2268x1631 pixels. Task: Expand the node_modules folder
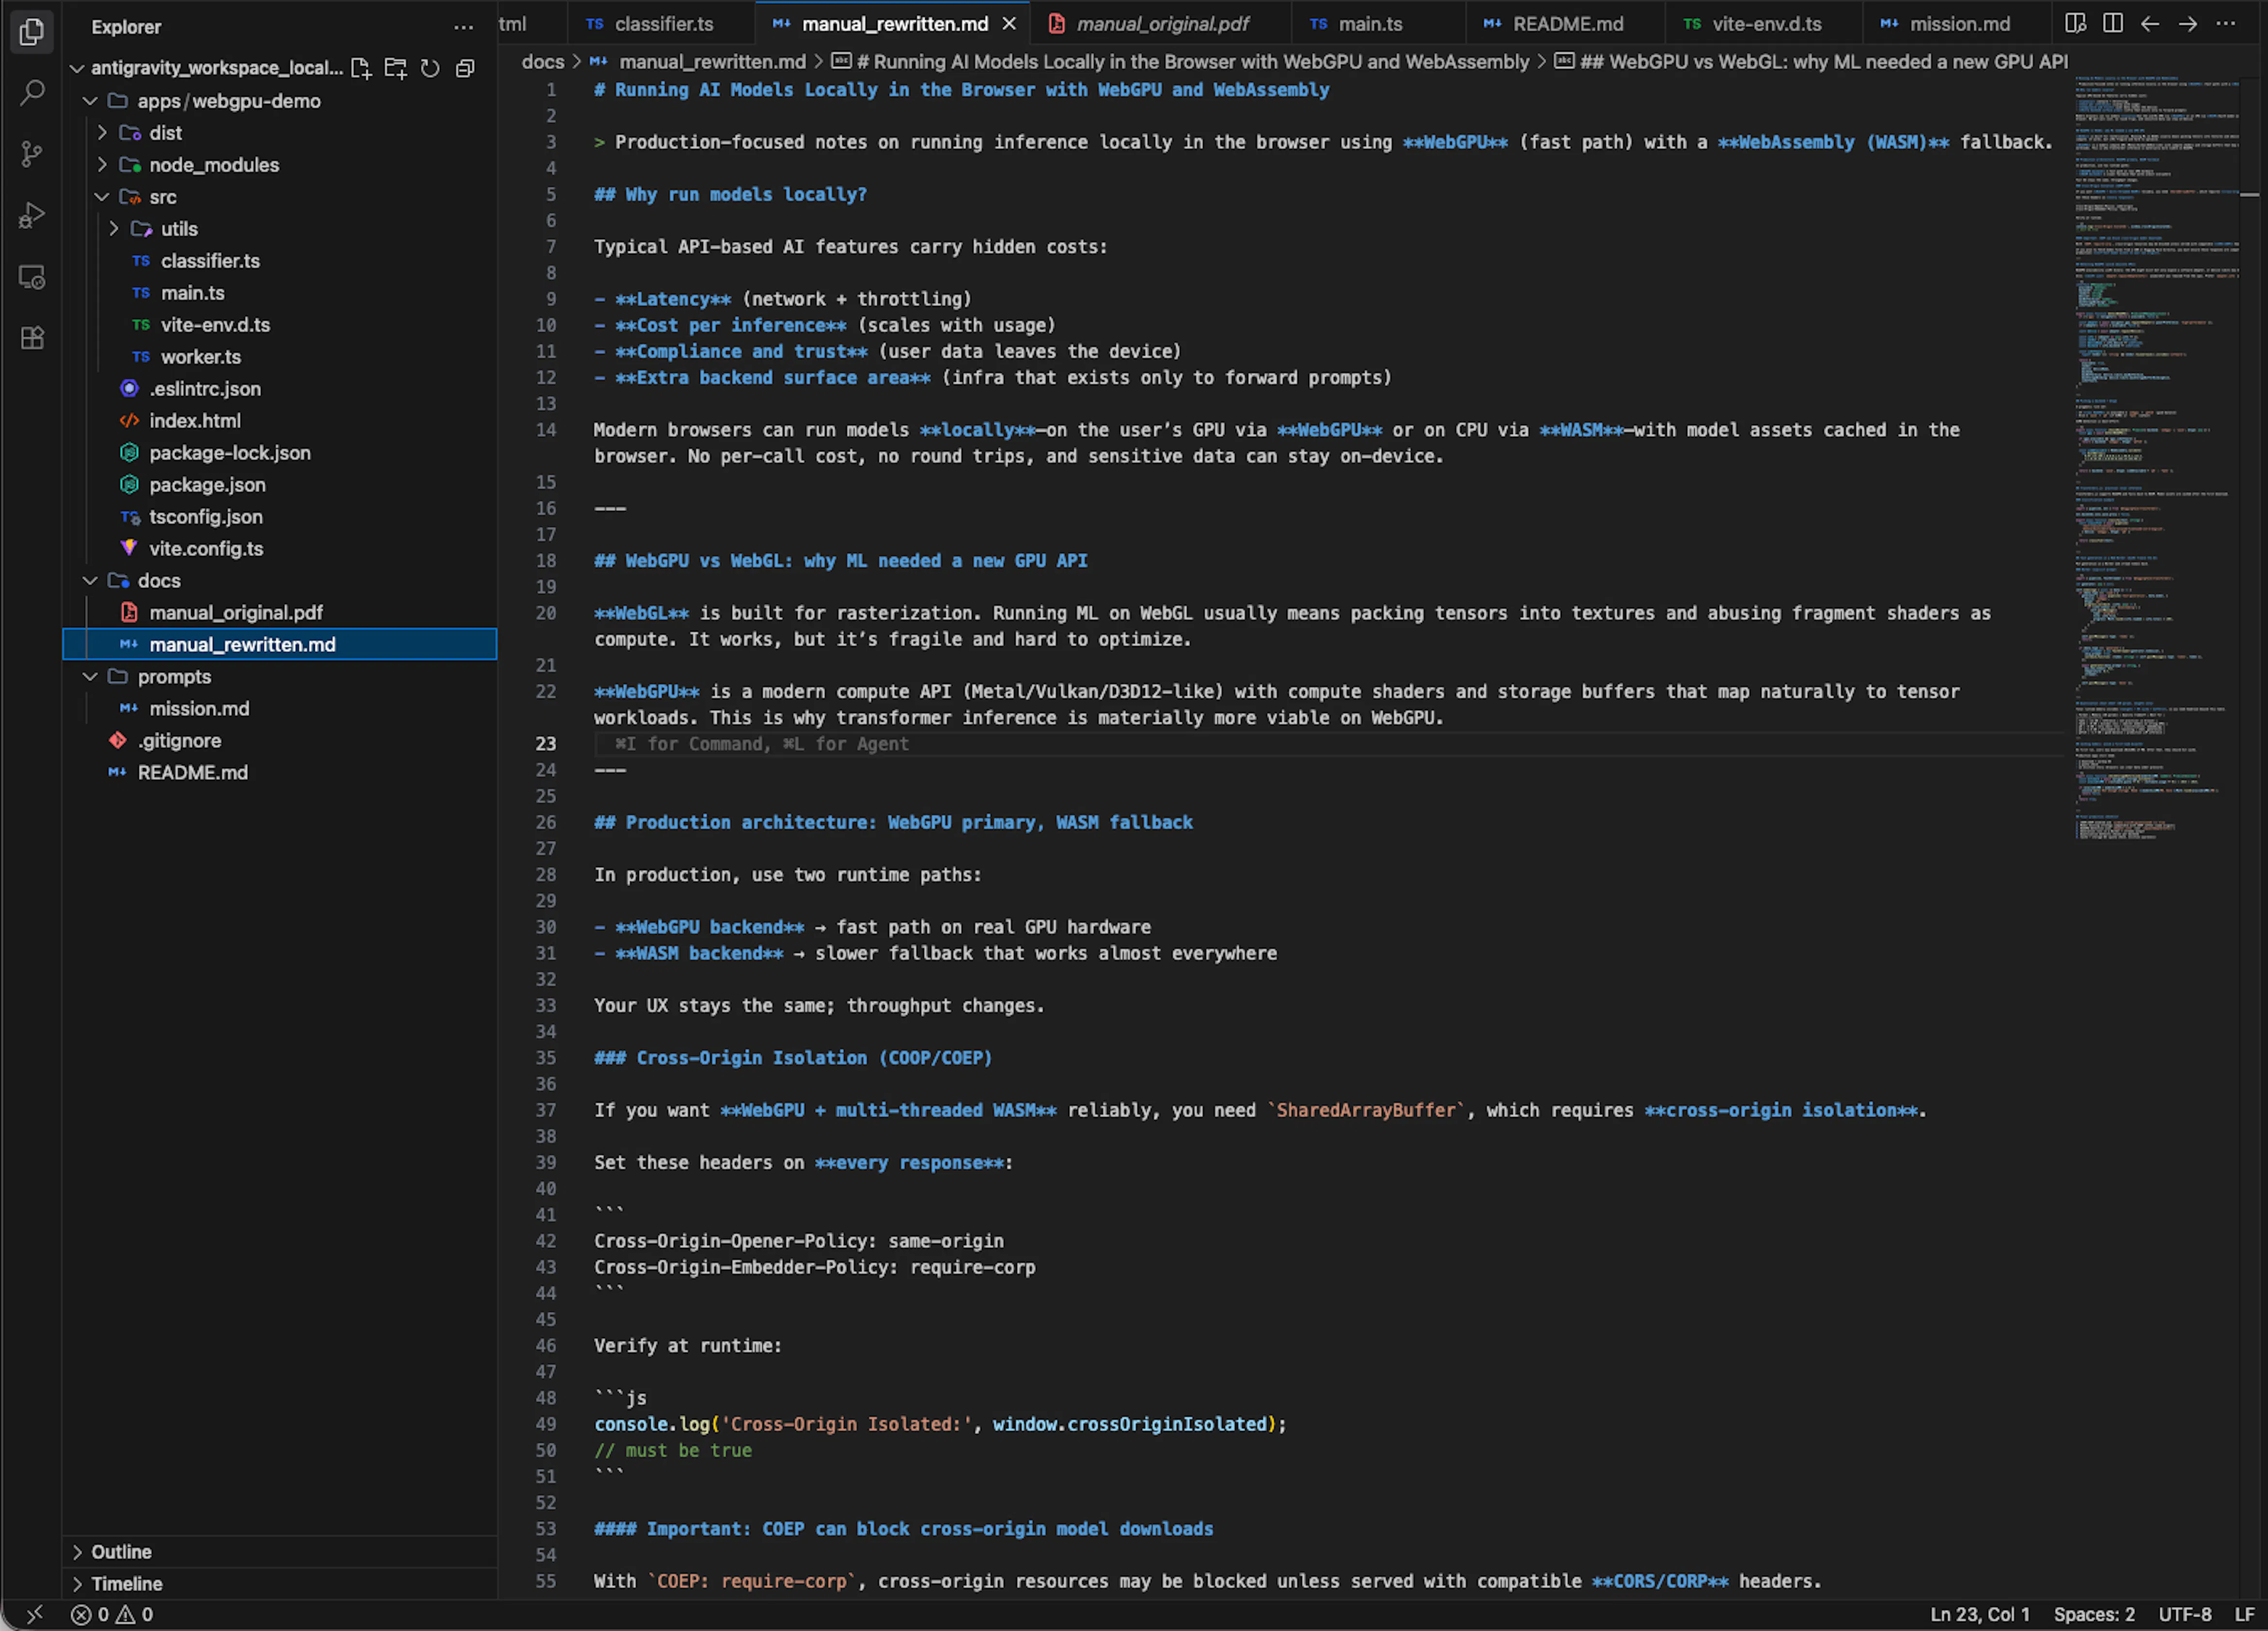[x=213, y=165]
